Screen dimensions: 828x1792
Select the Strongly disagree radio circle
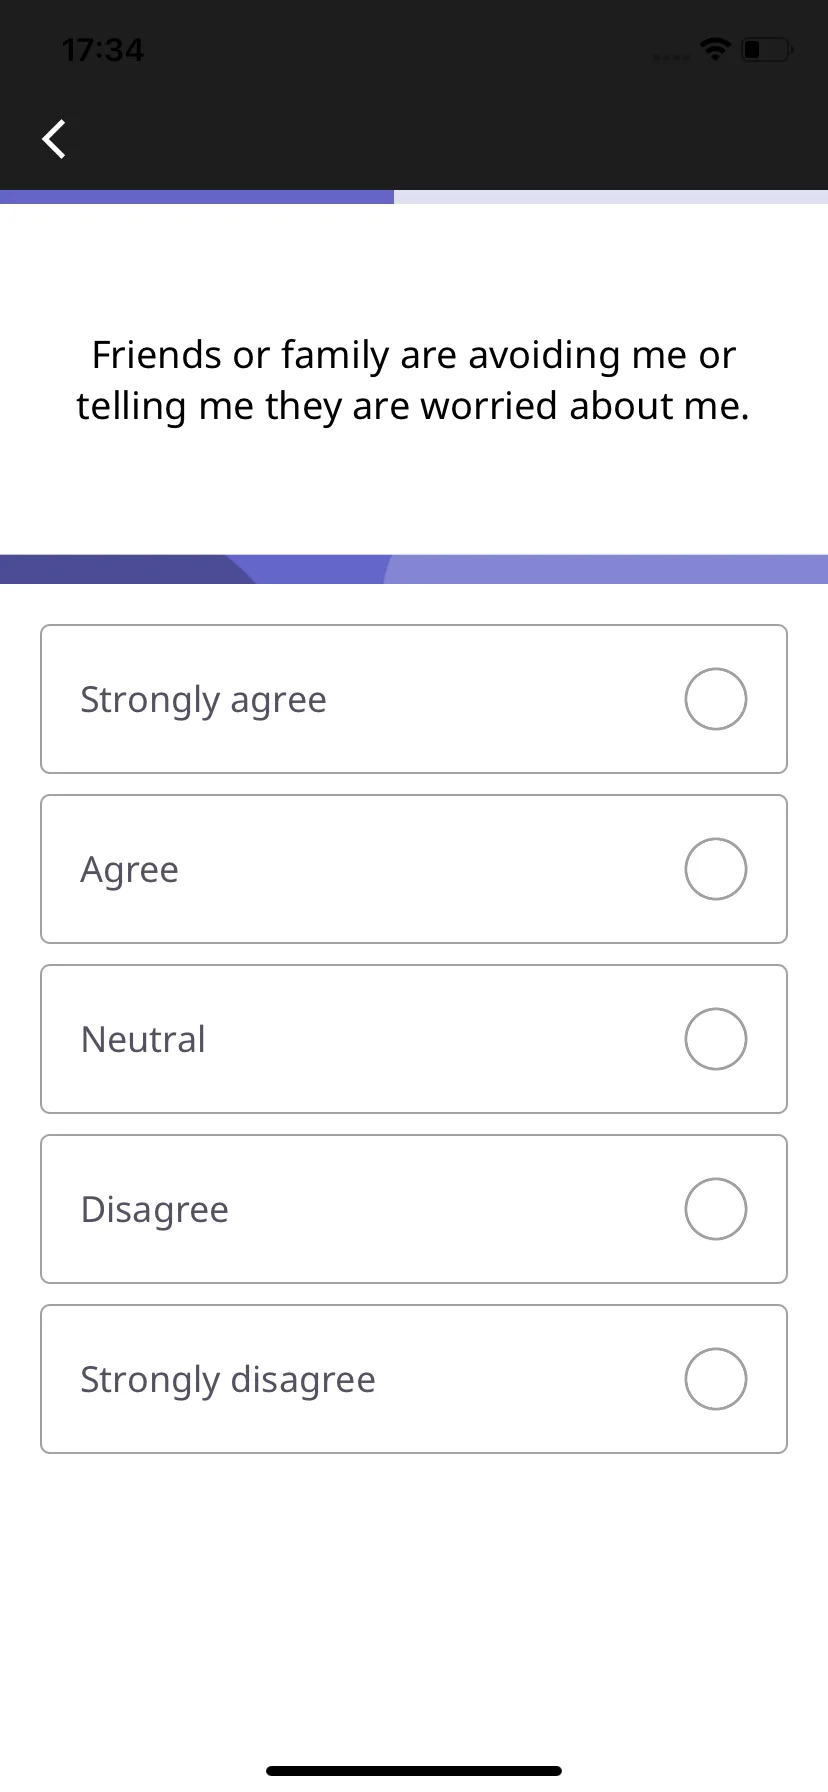click(716, 1379)
